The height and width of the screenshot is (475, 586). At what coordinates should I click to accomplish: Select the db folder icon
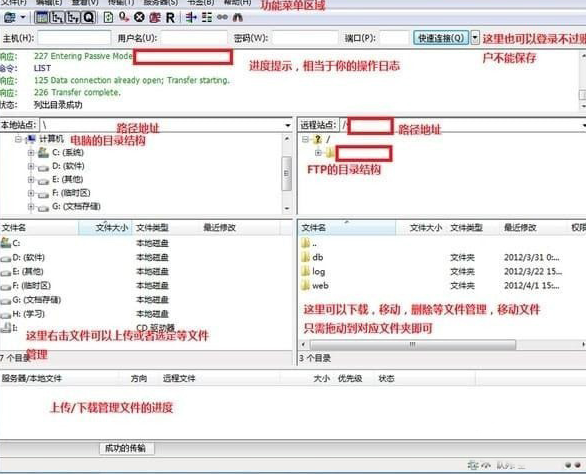pos(305,257)
